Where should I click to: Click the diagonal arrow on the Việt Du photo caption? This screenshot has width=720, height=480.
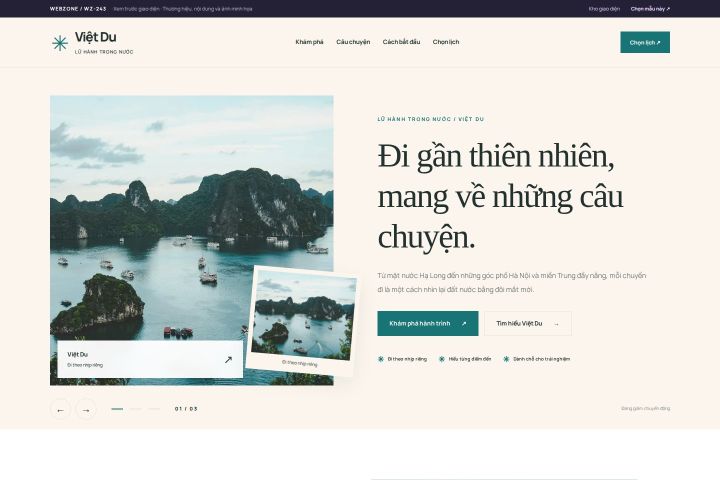tap(228, 359)
